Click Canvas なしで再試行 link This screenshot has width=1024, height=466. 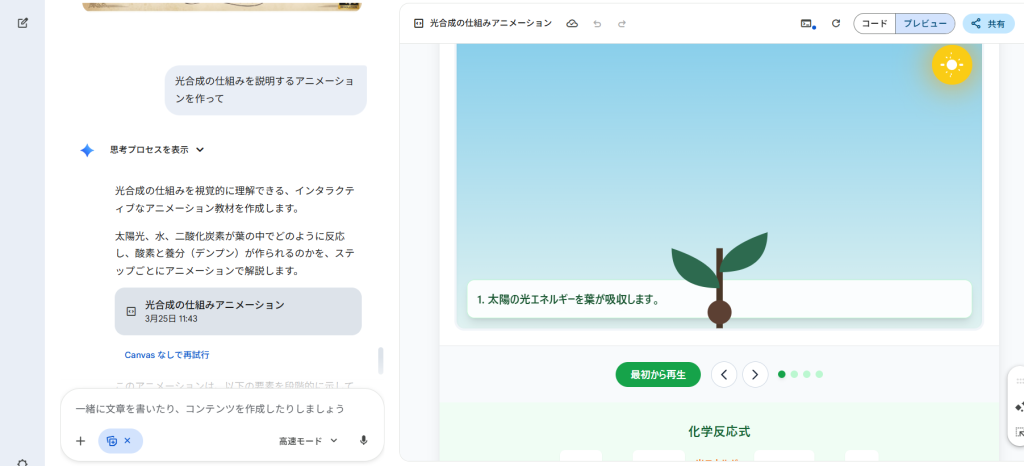coord(167,355)
